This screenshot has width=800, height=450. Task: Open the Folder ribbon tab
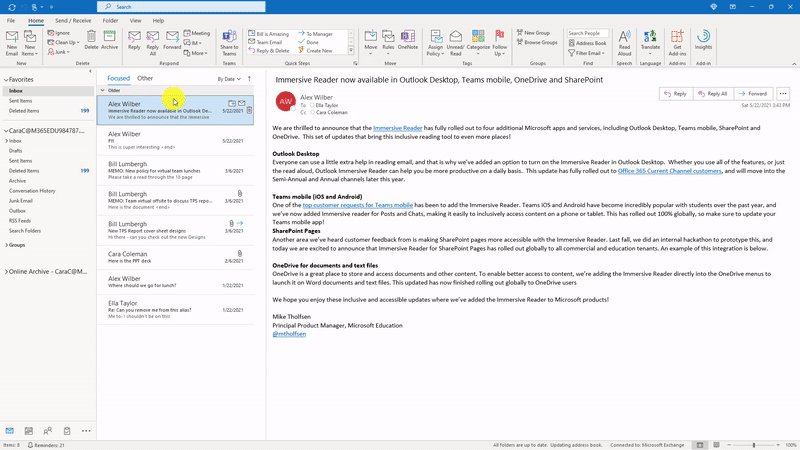coord(110,20)
